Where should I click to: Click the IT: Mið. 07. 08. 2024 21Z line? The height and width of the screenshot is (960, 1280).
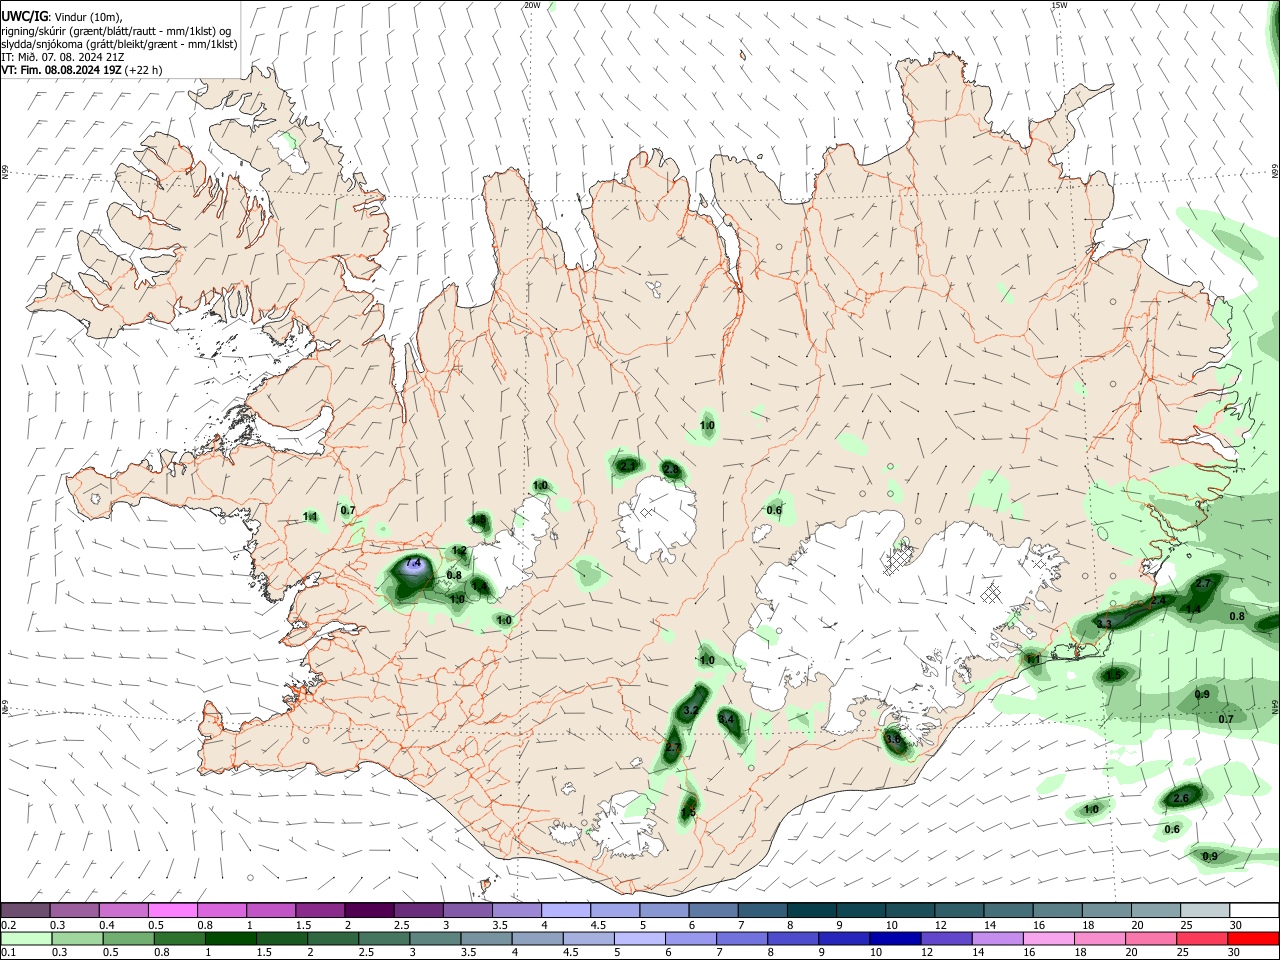(x=63, y=57)
